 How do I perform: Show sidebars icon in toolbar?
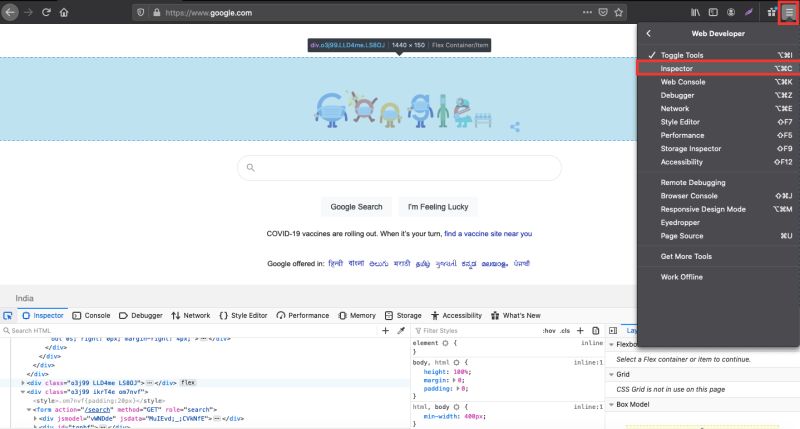pos(713,12)
